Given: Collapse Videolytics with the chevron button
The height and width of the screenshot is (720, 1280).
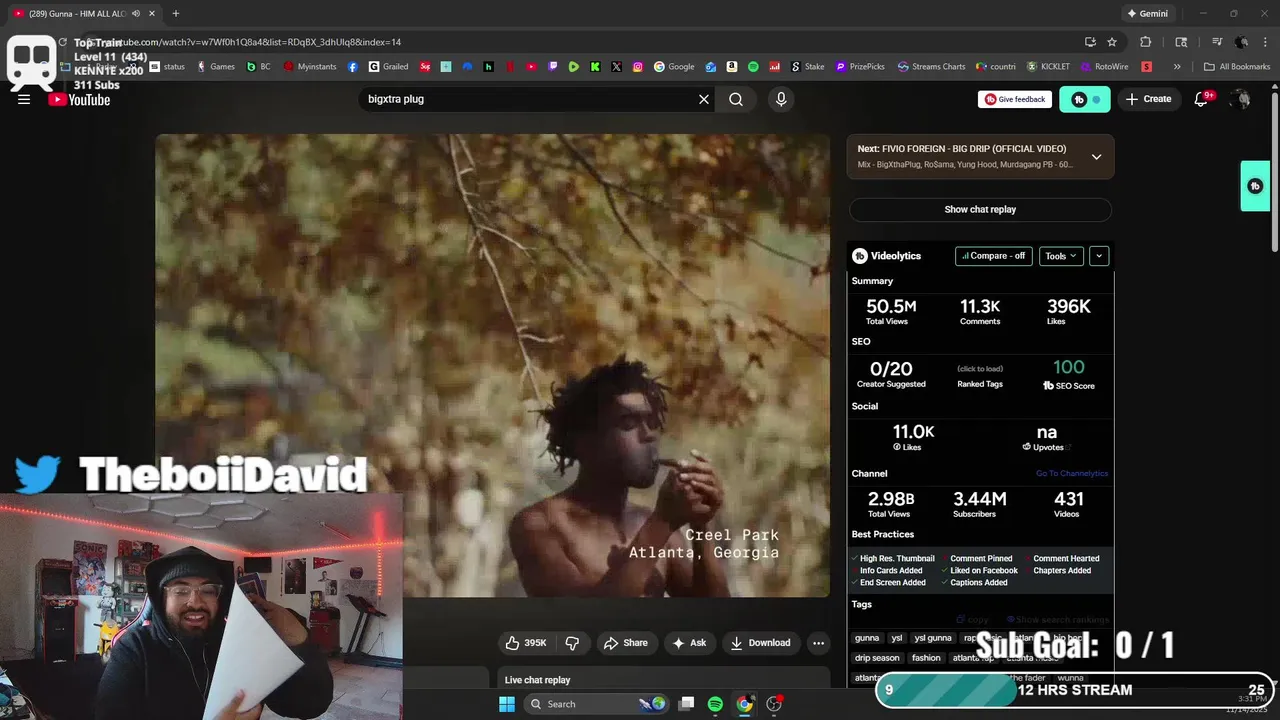Looking at the screenshot, I should click(1099, 256).
